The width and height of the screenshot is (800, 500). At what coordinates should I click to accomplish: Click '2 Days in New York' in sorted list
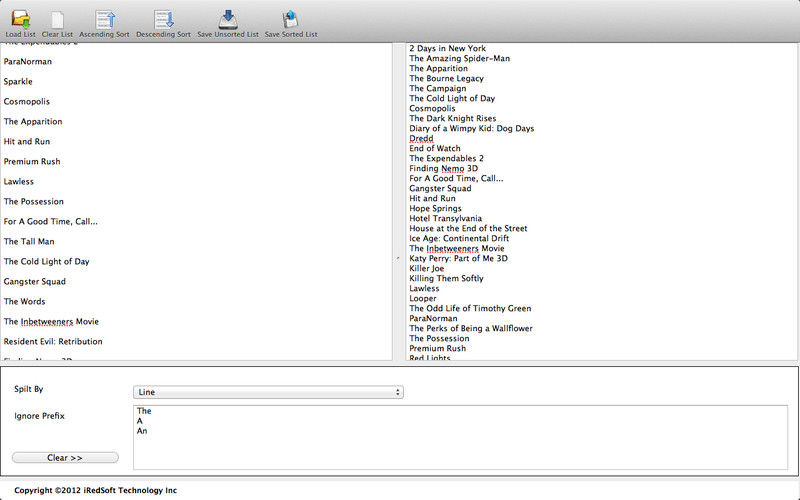[x=447, y=48]
